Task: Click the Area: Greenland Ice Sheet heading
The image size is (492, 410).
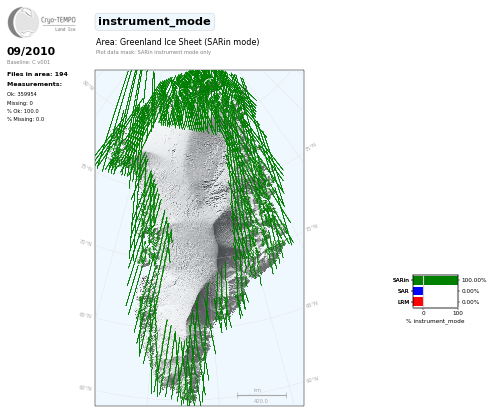Action: tap(177, 42)
